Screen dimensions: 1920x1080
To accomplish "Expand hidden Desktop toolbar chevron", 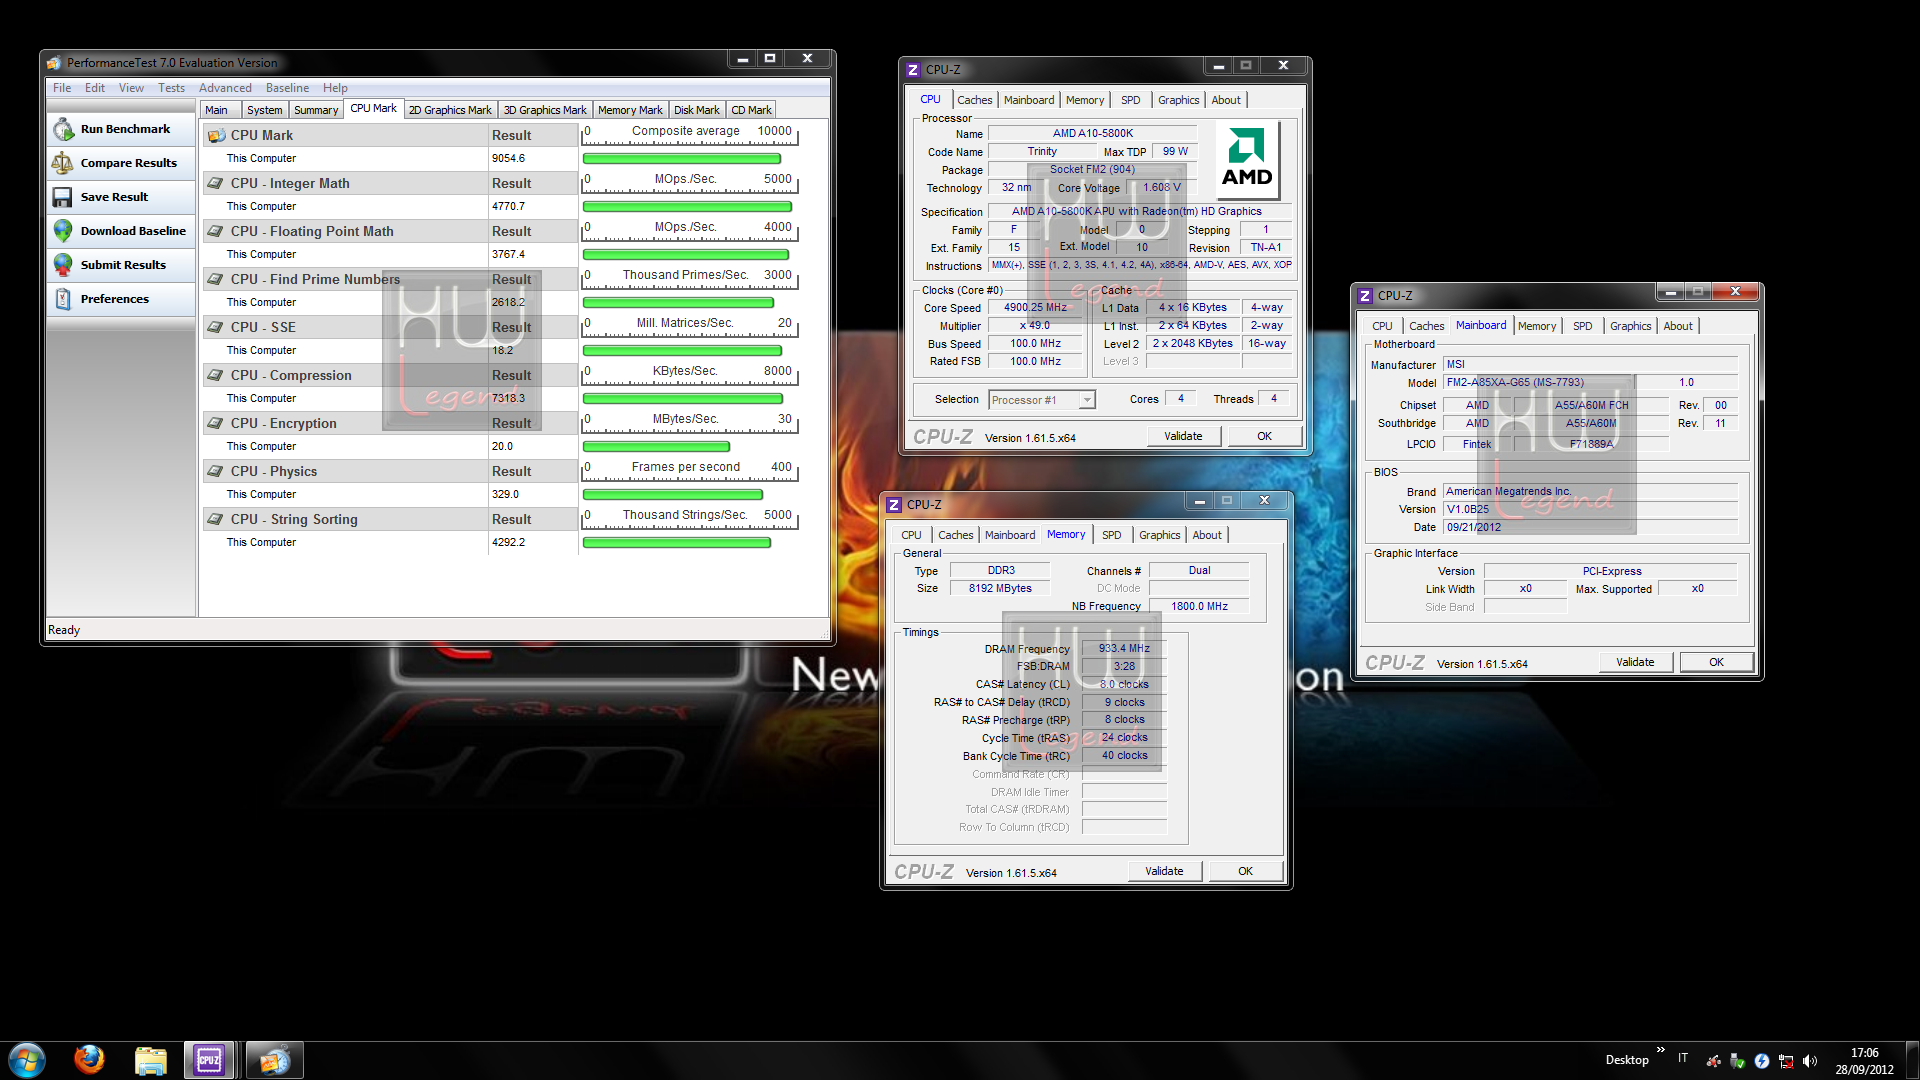I will [1661, 1050].
